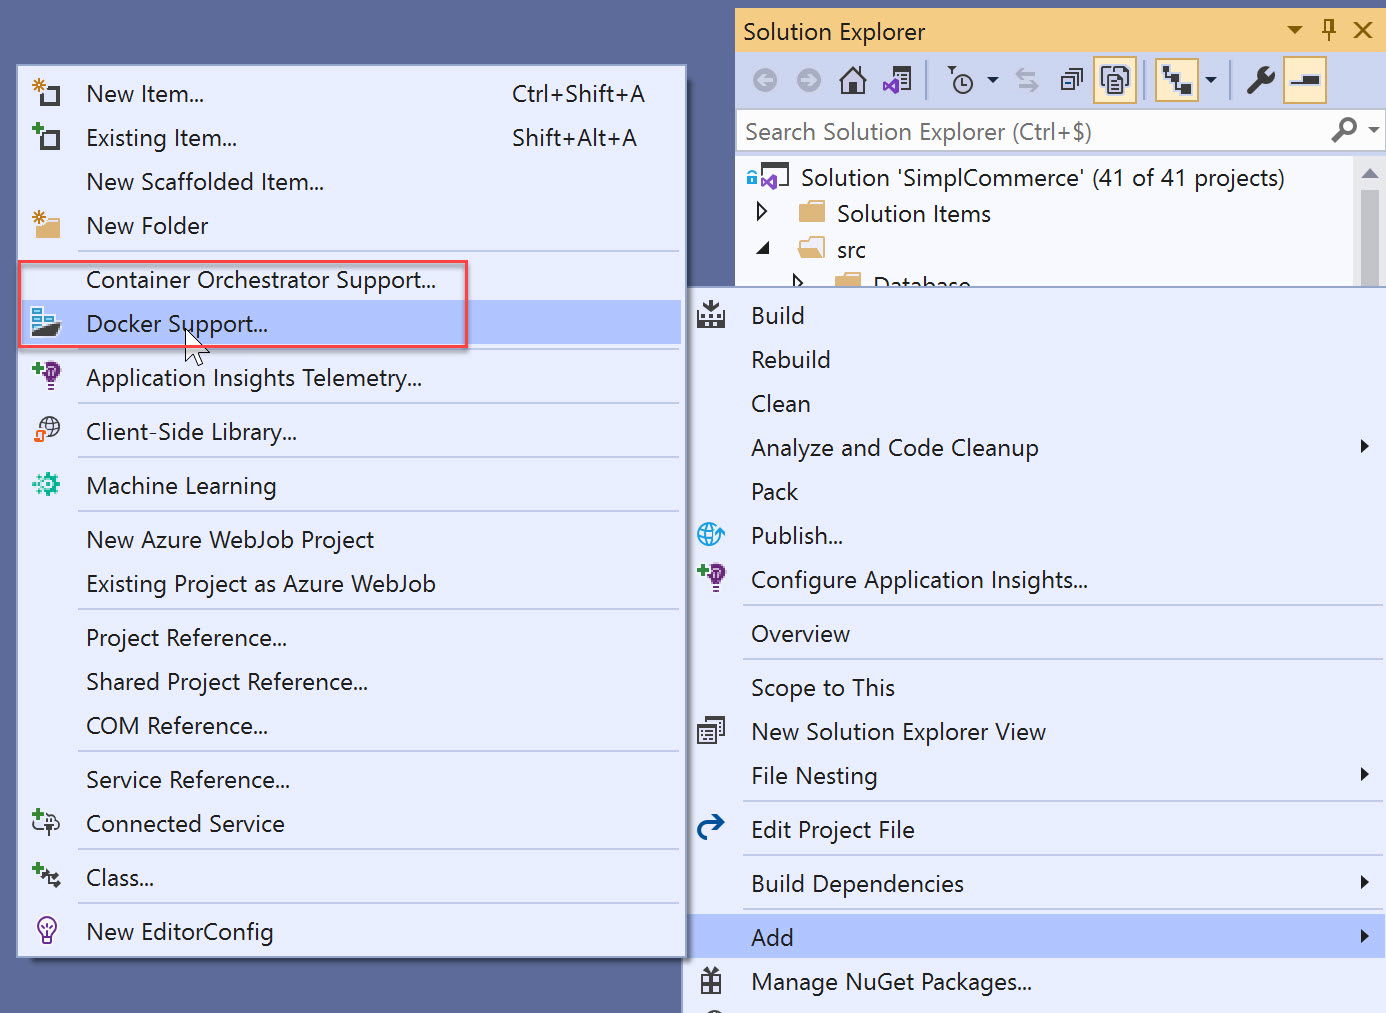This screenshot has height=1013, width=1386.
Task: Pin the Solution Explorer panel
Action: (x=1329, y=30)
